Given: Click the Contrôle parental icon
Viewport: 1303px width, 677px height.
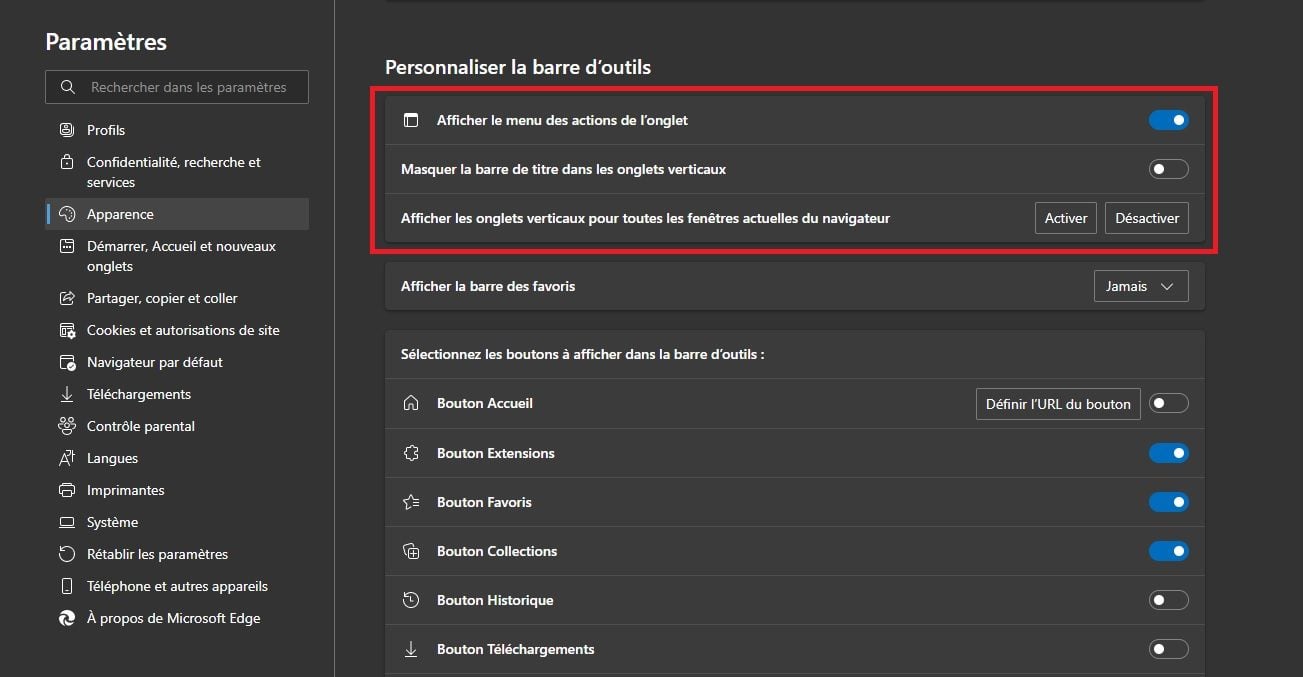Looking at the screenshot, I should click(67, 426).
